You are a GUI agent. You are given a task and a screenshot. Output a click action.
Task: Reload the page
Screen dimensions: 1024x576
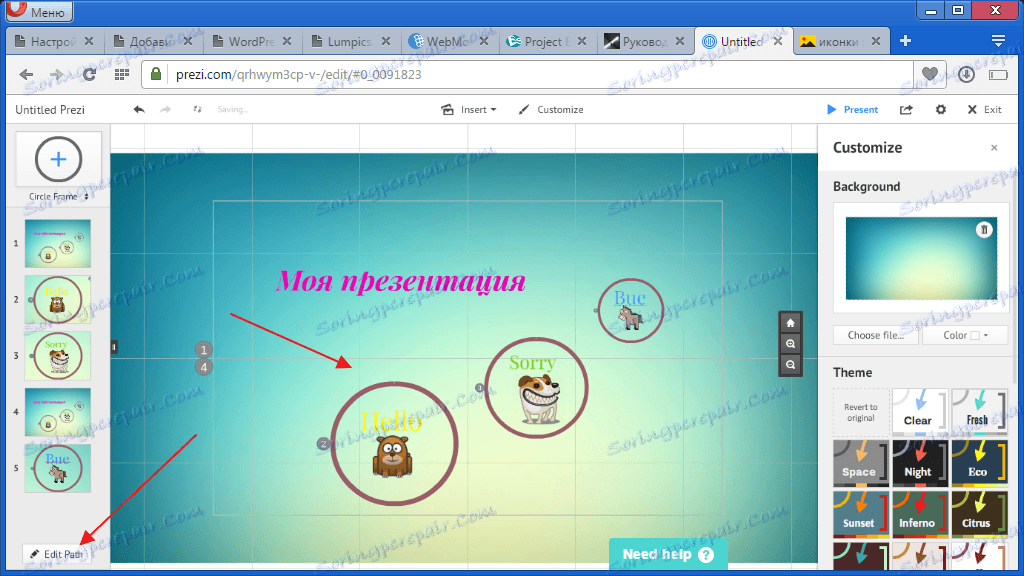point(89,74)
